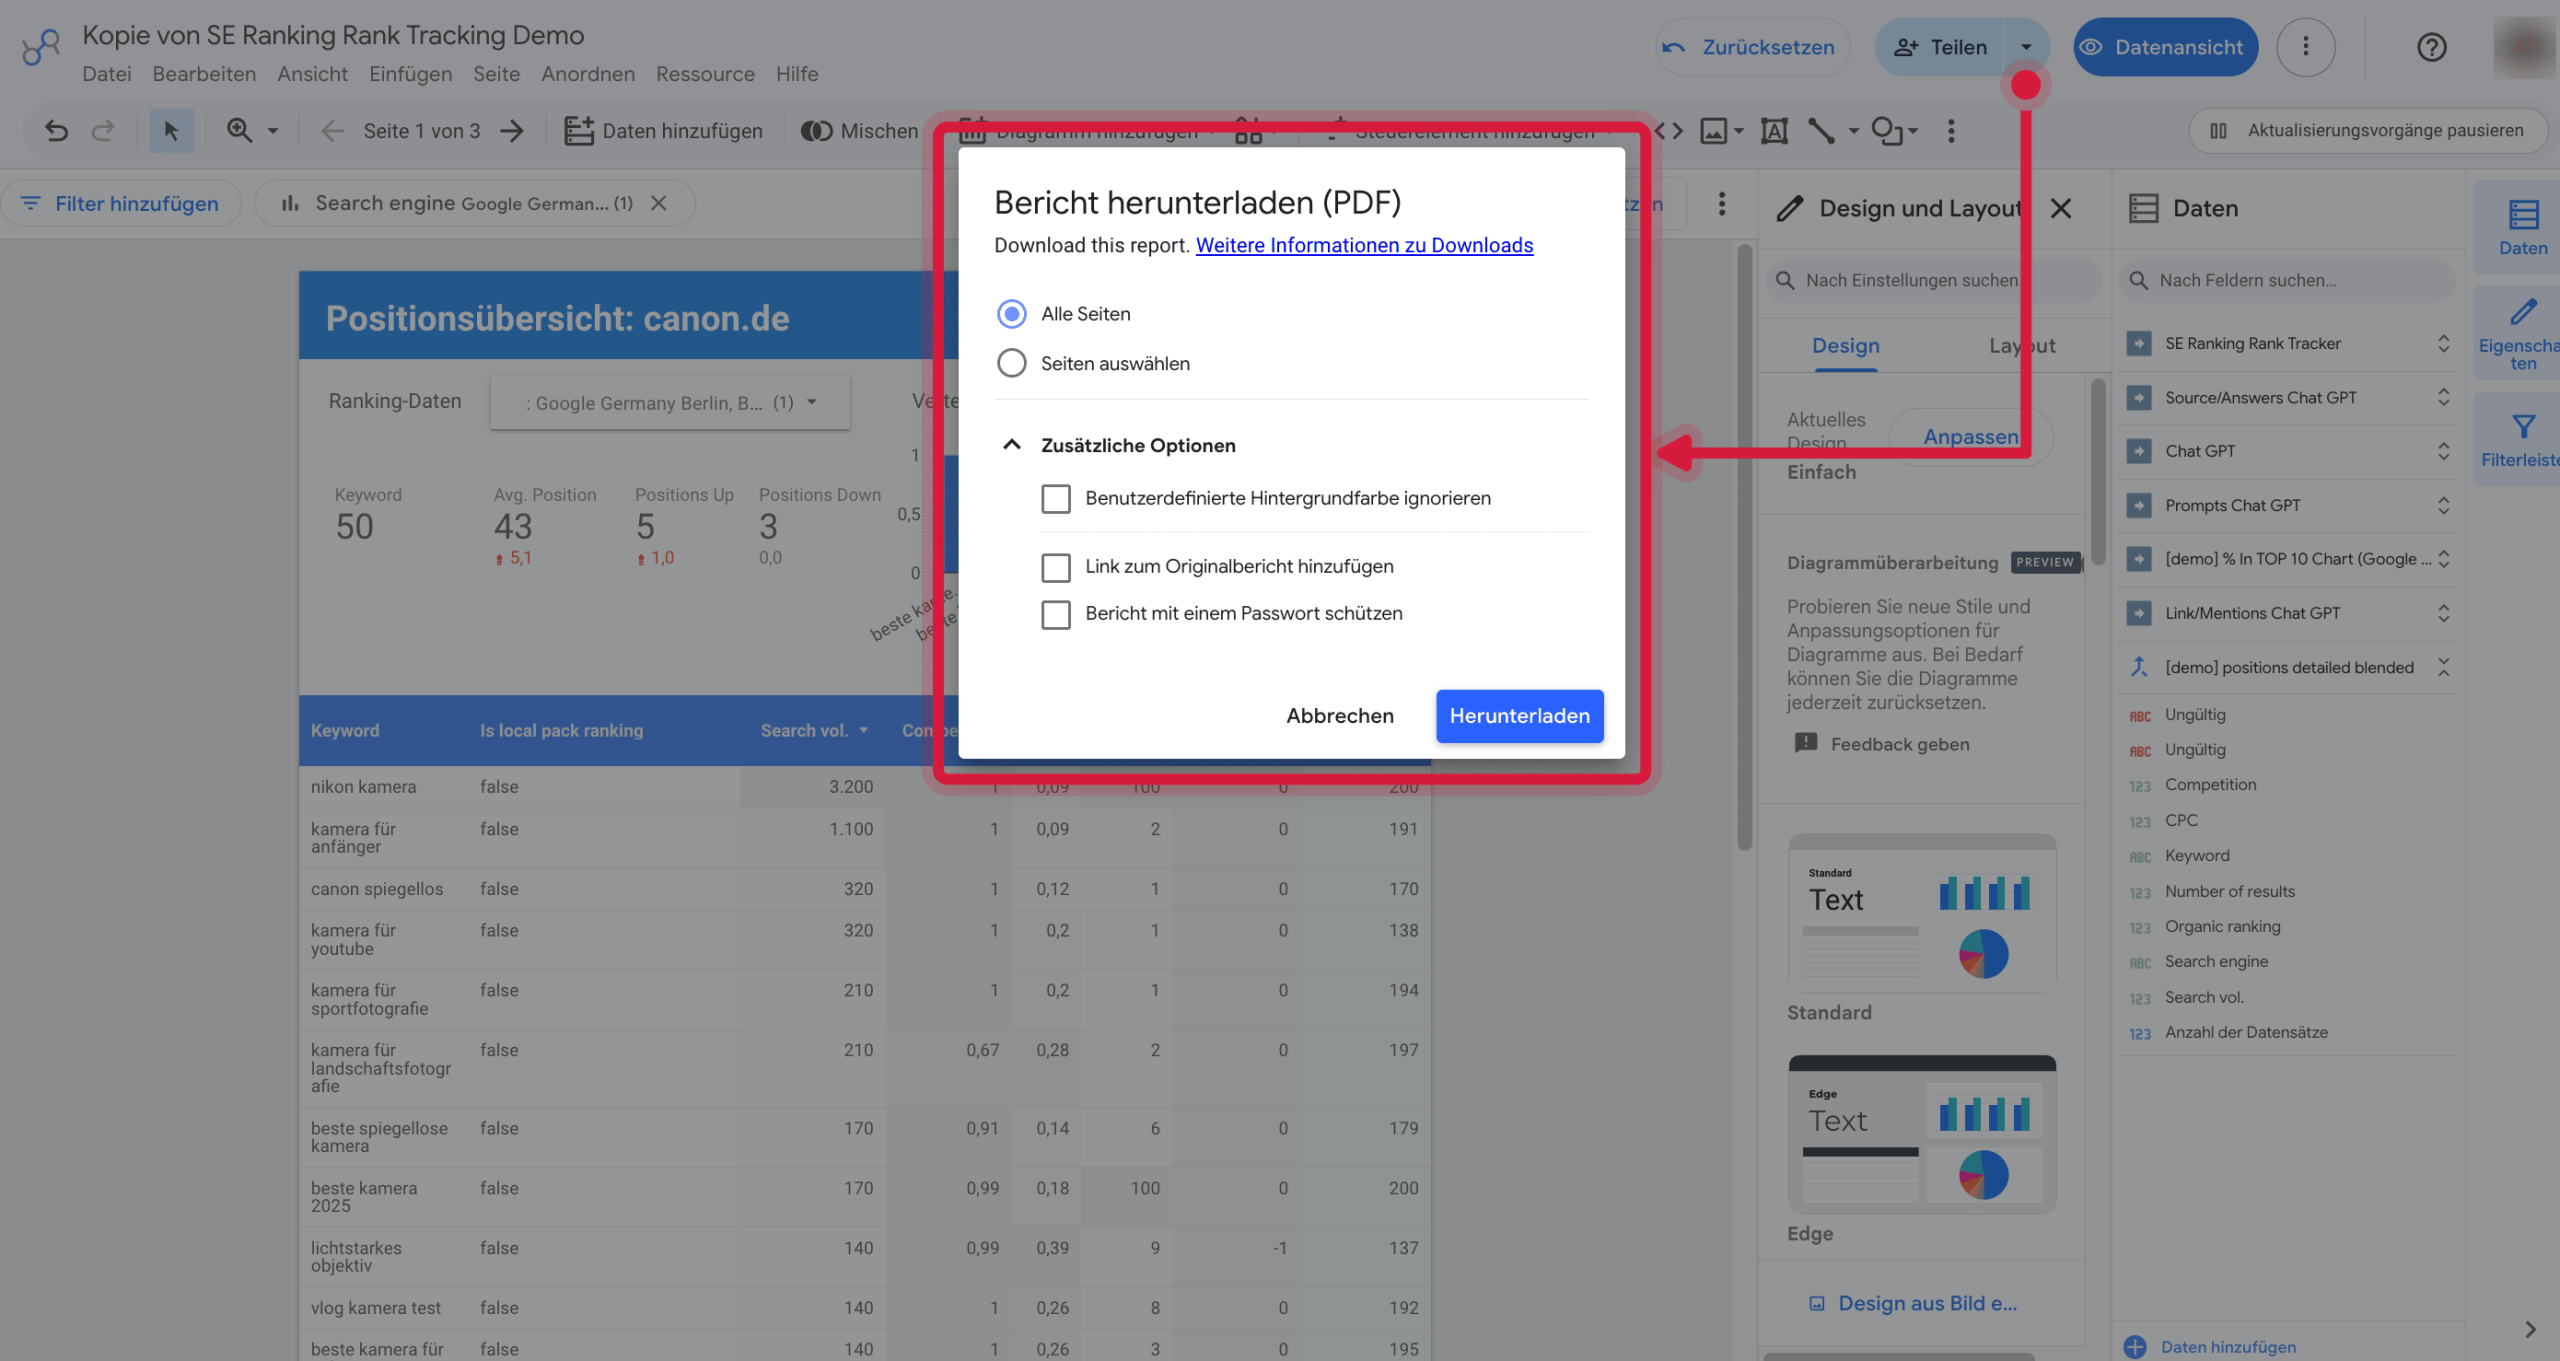Collapse the Zusätzliche Optionen section

coord(1012,445)
